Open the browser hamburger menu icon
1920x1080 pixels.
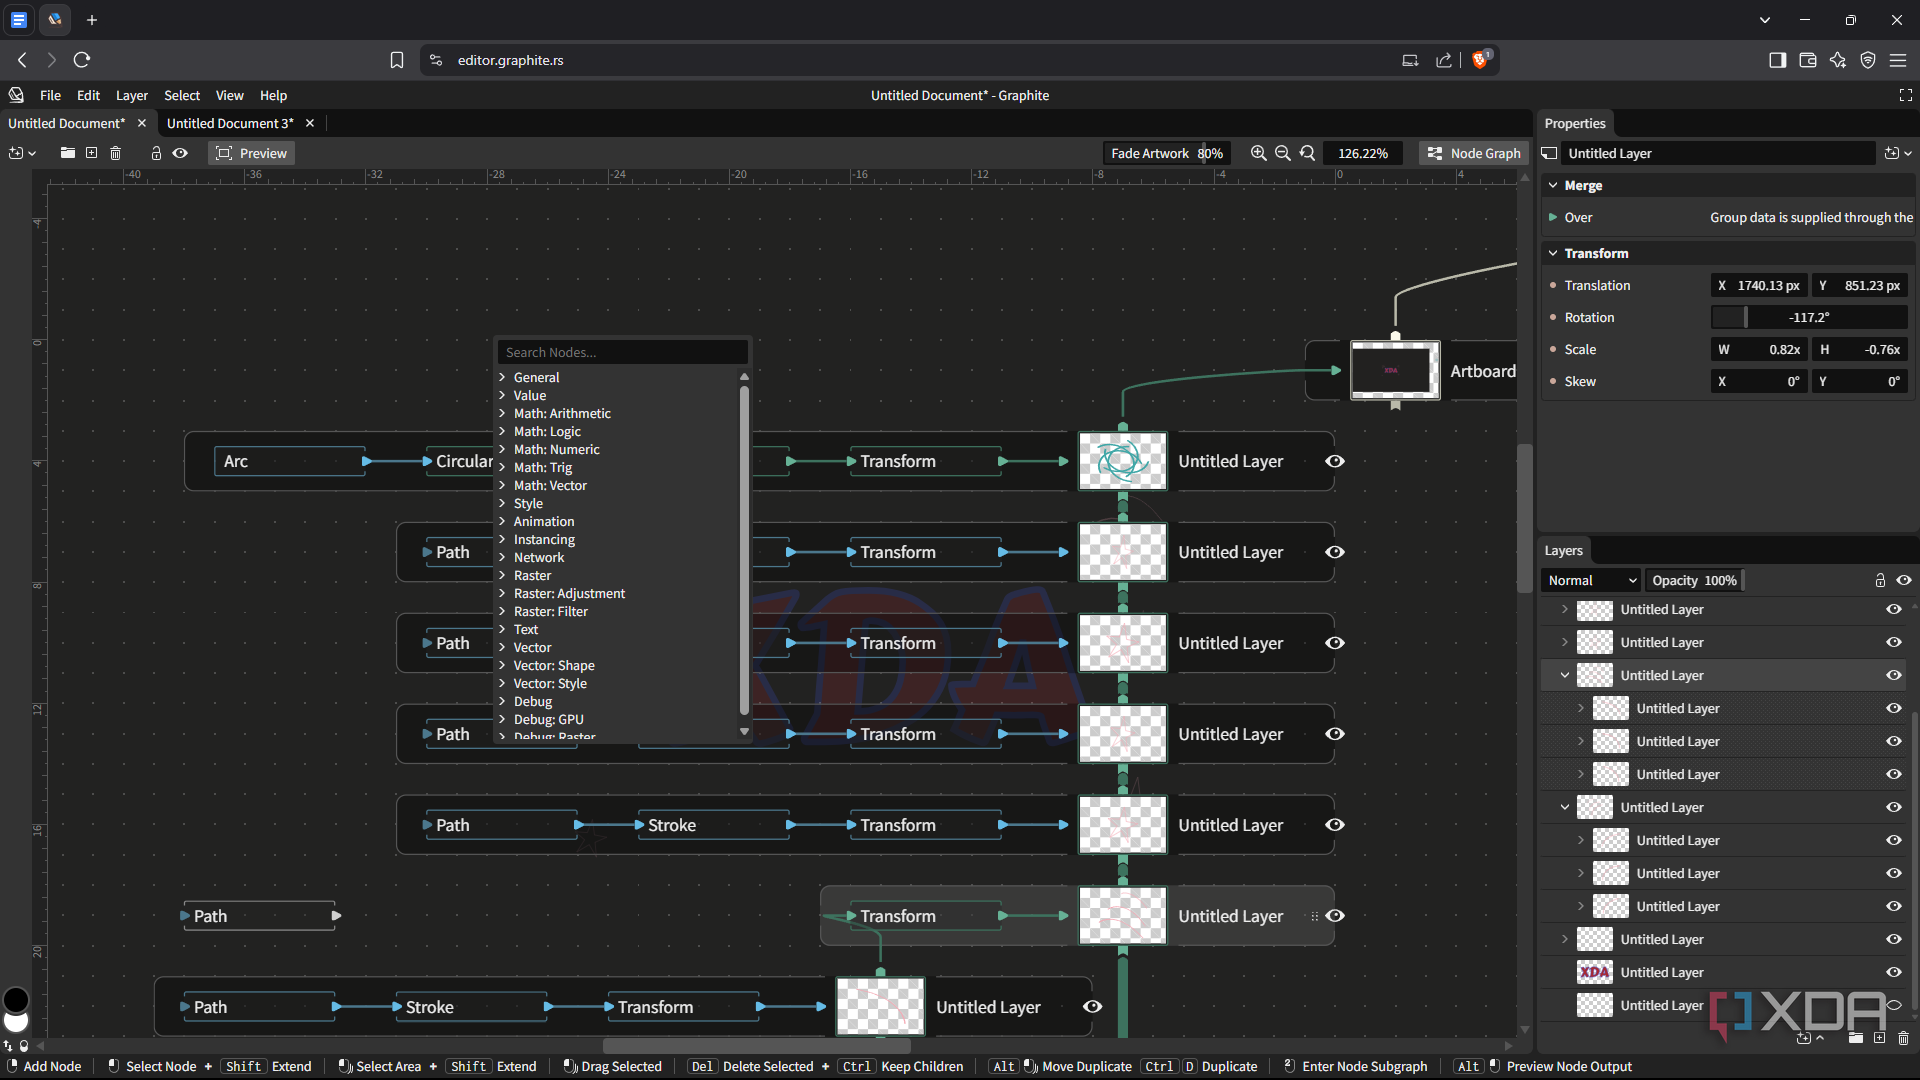tap(1897, 60)
